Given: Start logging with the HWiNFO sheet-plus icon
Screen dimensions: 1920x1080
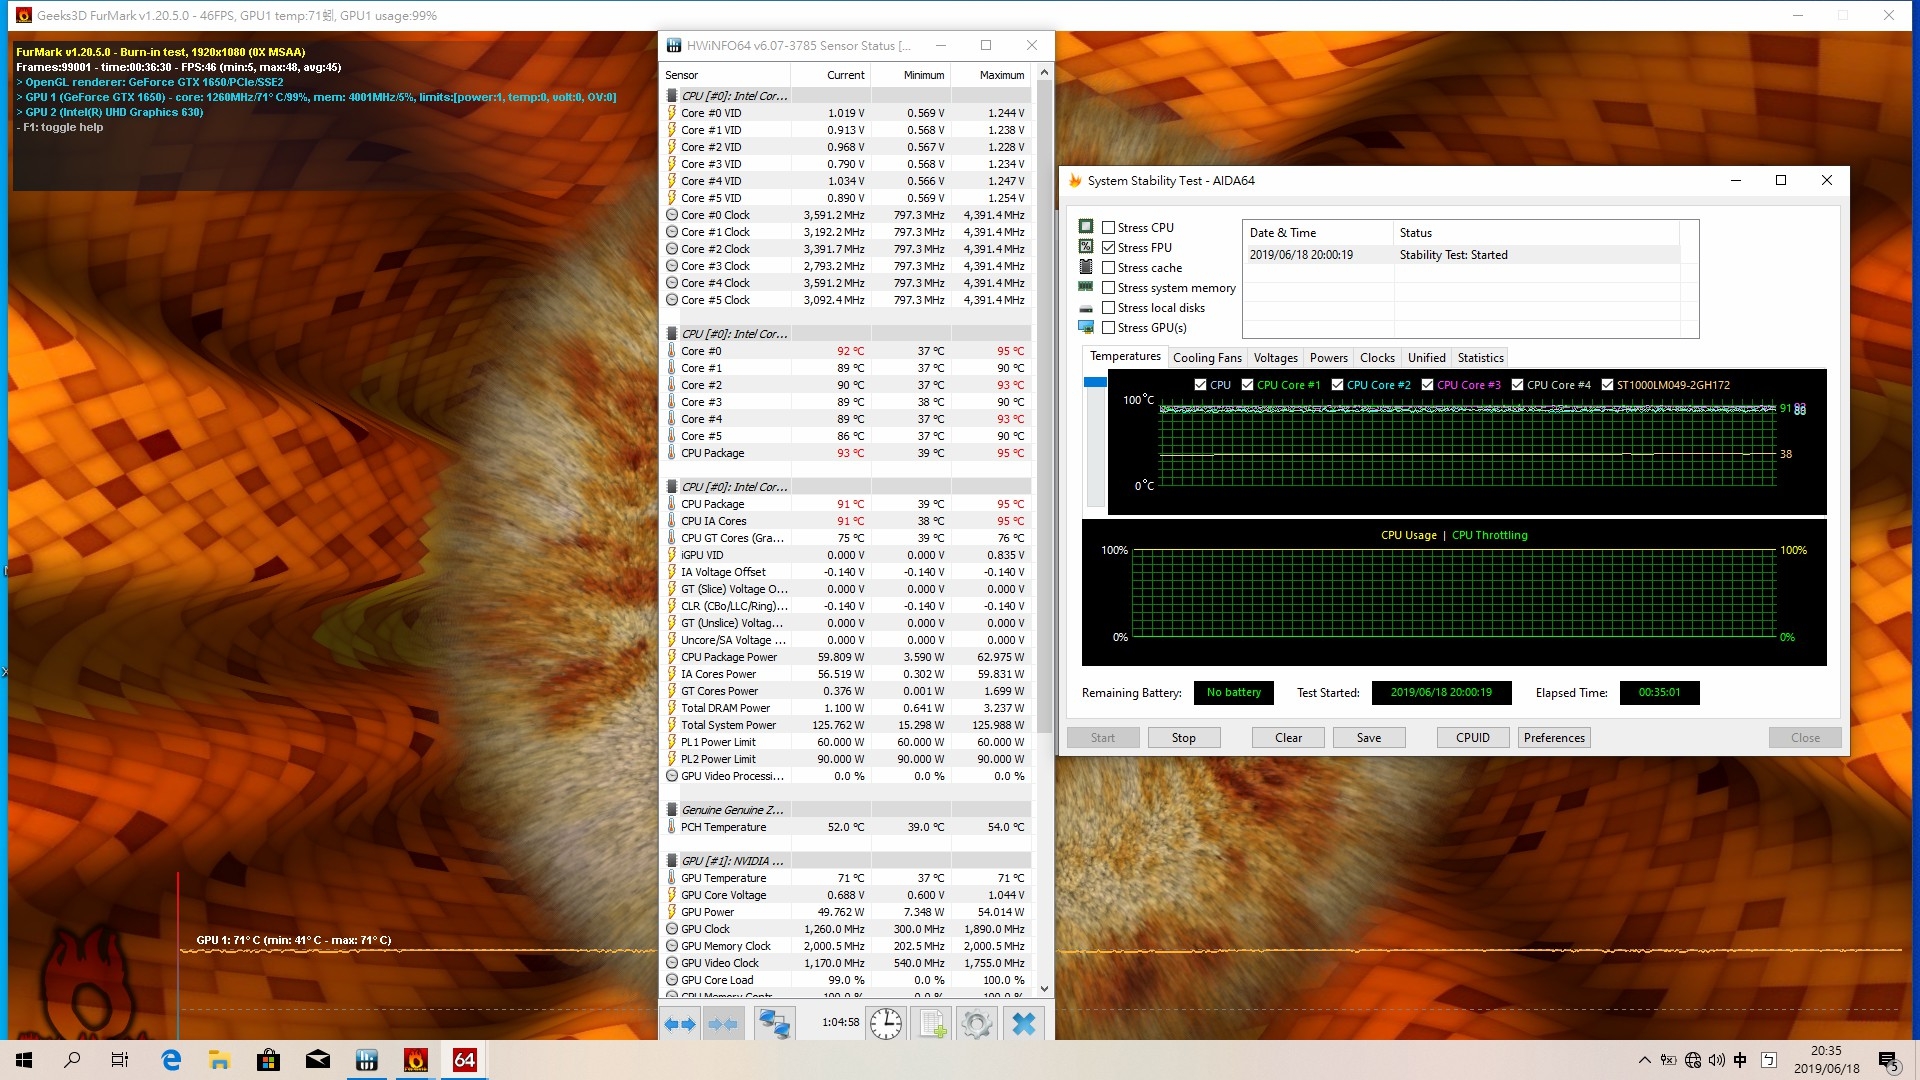Looking at the screenshot, I should (932, 1023).
